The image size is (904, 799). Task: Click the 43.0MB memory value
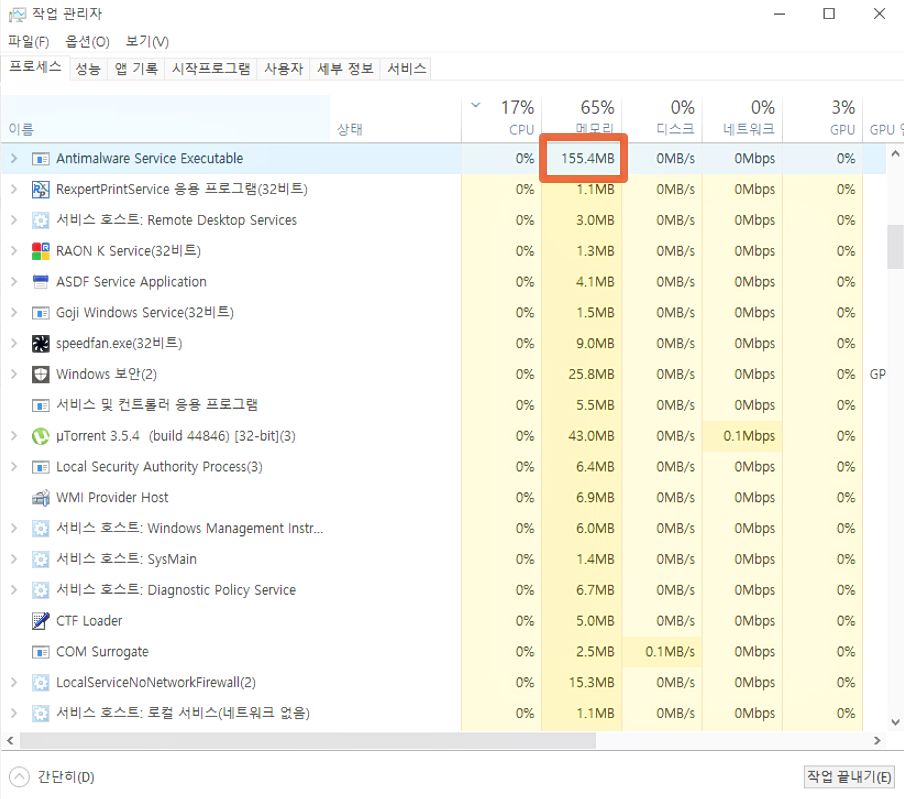(591, 436)
